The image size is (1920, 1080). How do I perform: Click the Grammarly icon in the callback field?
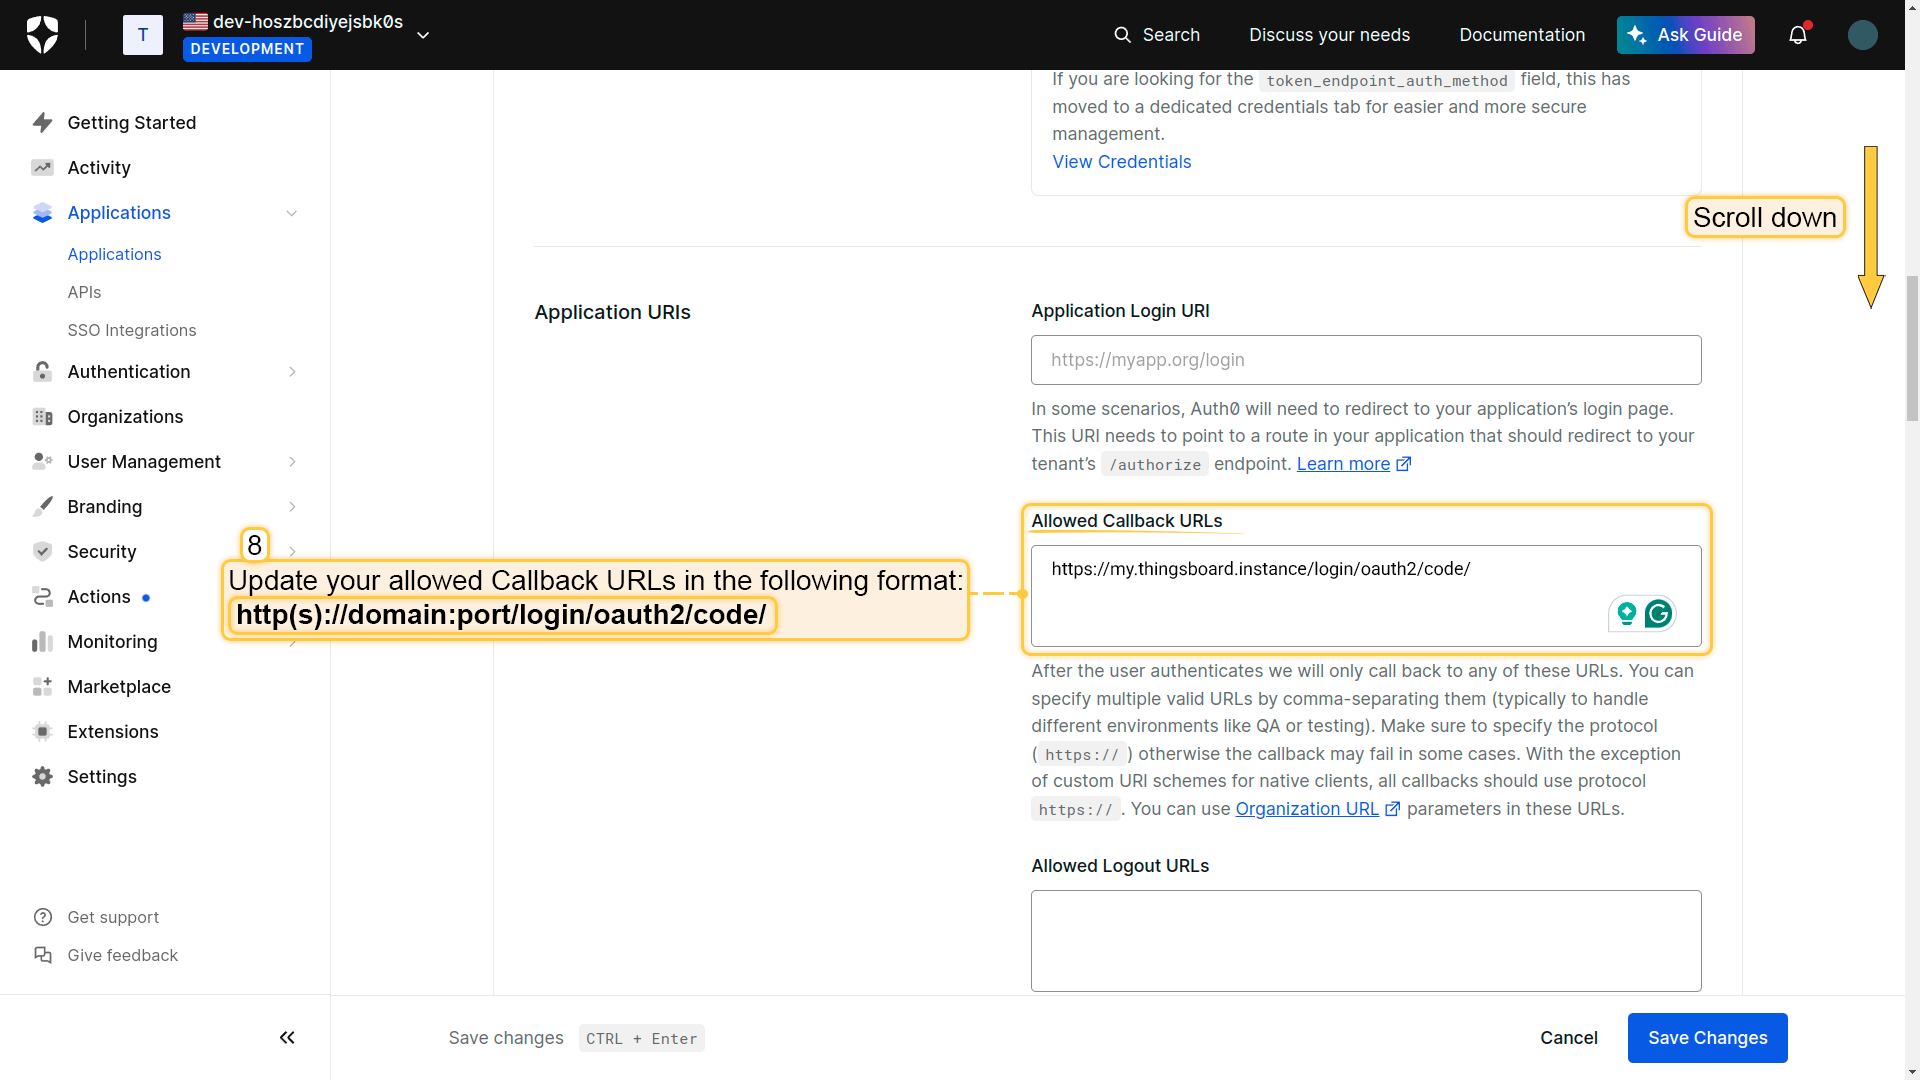[x=1658, y=614]
